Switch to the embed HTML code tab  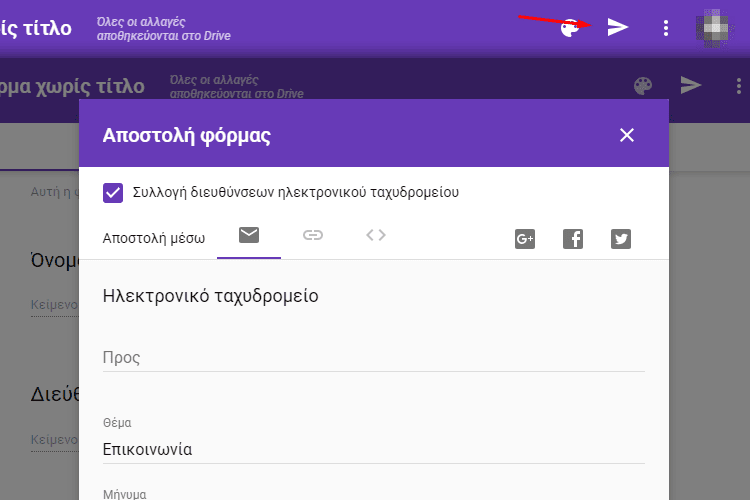pos(376,236)
